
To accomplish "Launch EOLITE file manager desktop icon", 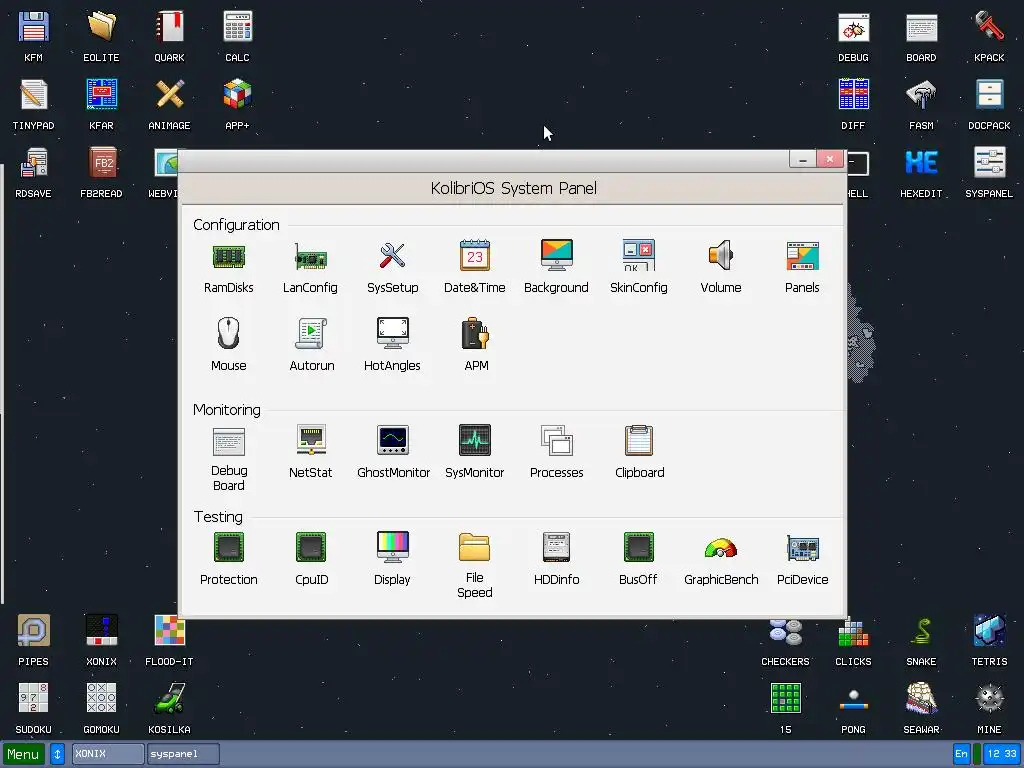I will coord(101,27).
